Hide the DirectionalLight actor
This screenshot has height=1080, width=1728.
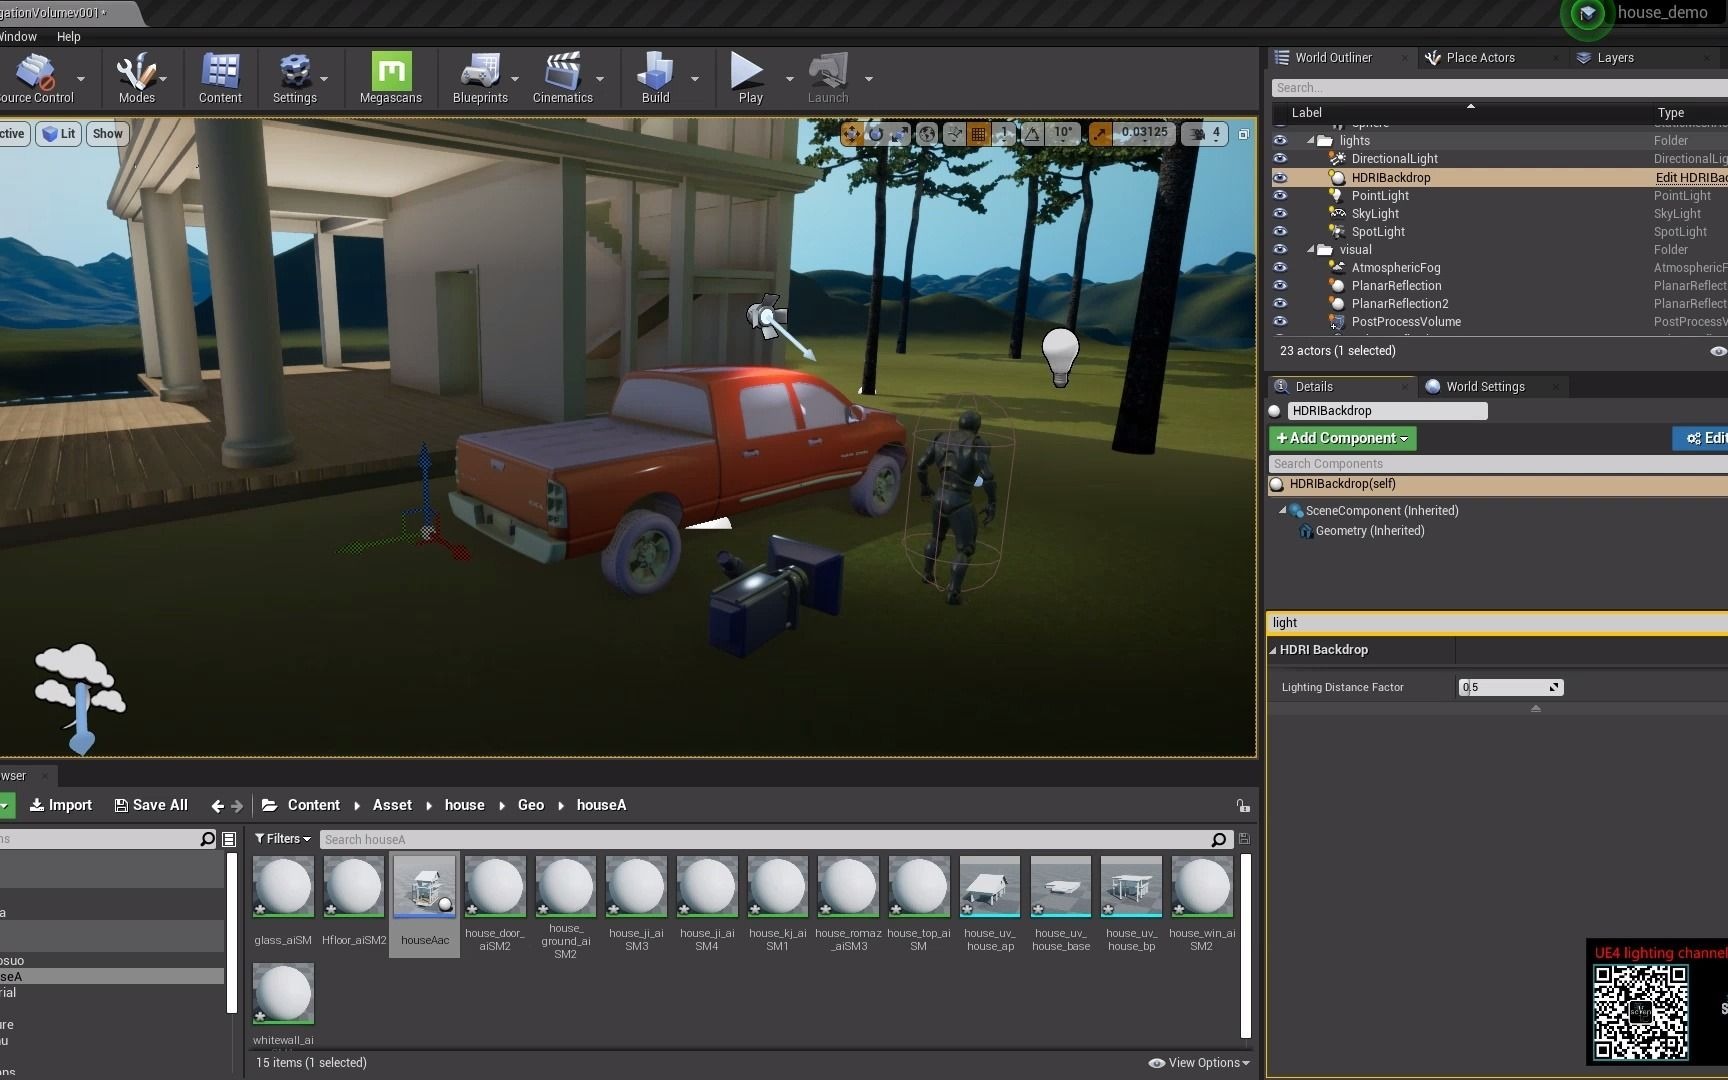coord(1280,158)
